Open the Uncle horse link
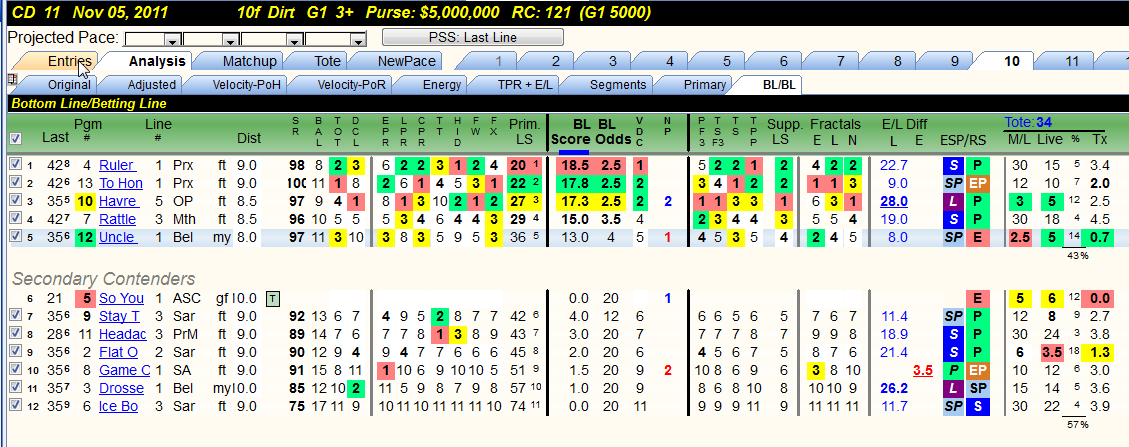1129x447 pixels. tap(117, 237)
